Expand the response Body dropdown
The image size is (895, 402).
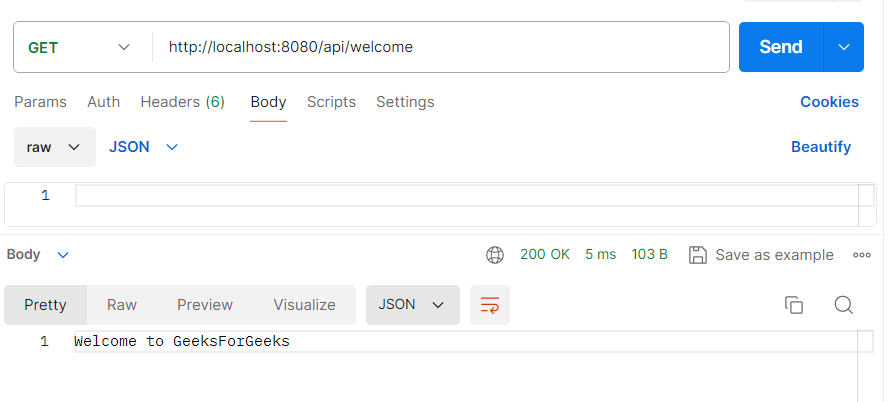pos(38,255)
